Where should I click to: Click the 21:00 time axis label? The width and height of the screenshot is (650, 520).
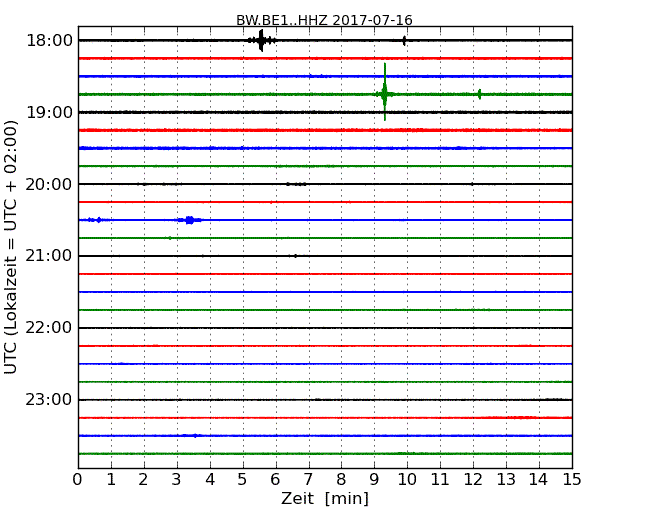[x=49, y=256]
